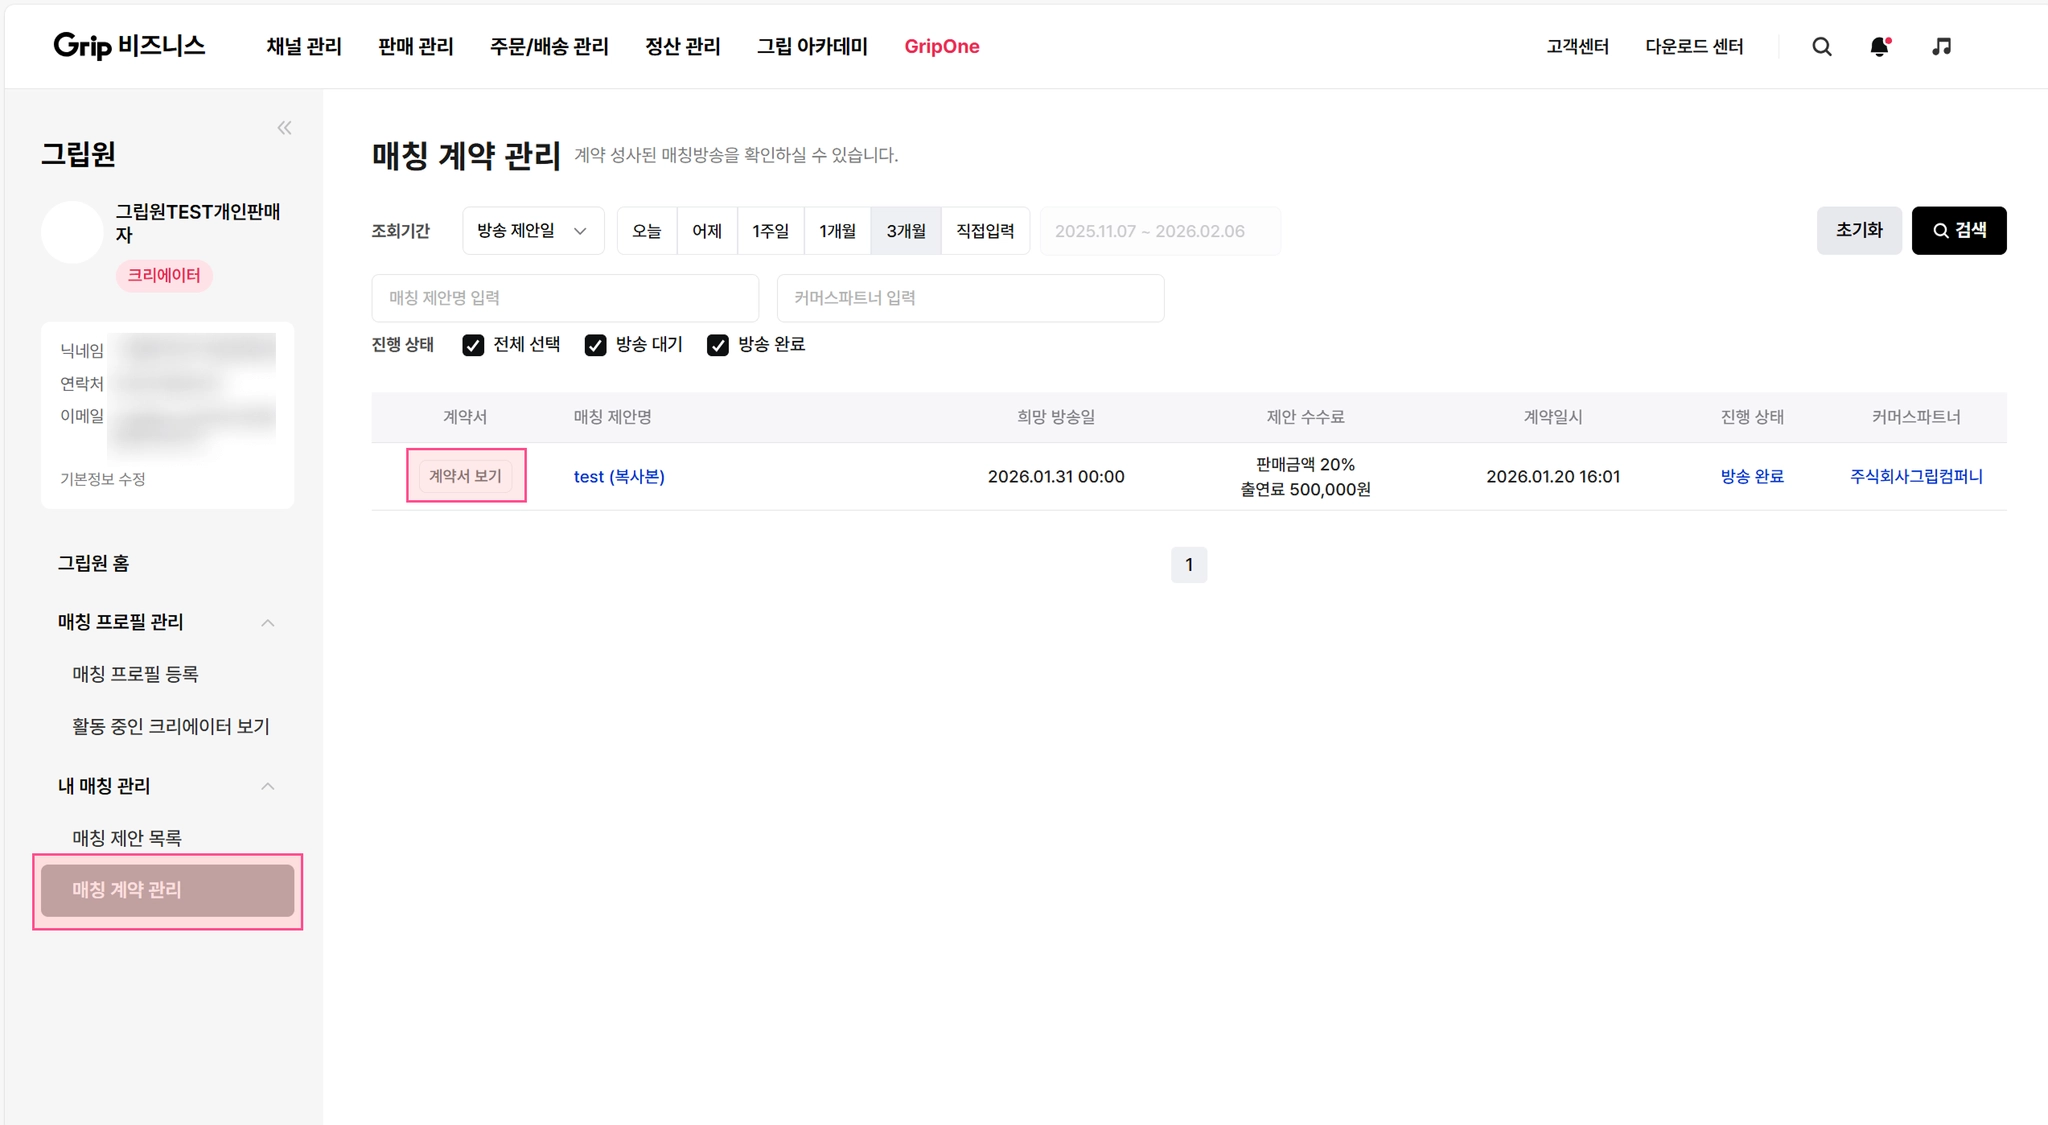Screen dimensions: 2048x1125
Task: Toggle the 방송 대기 checkbox
Action: [595, 345]
